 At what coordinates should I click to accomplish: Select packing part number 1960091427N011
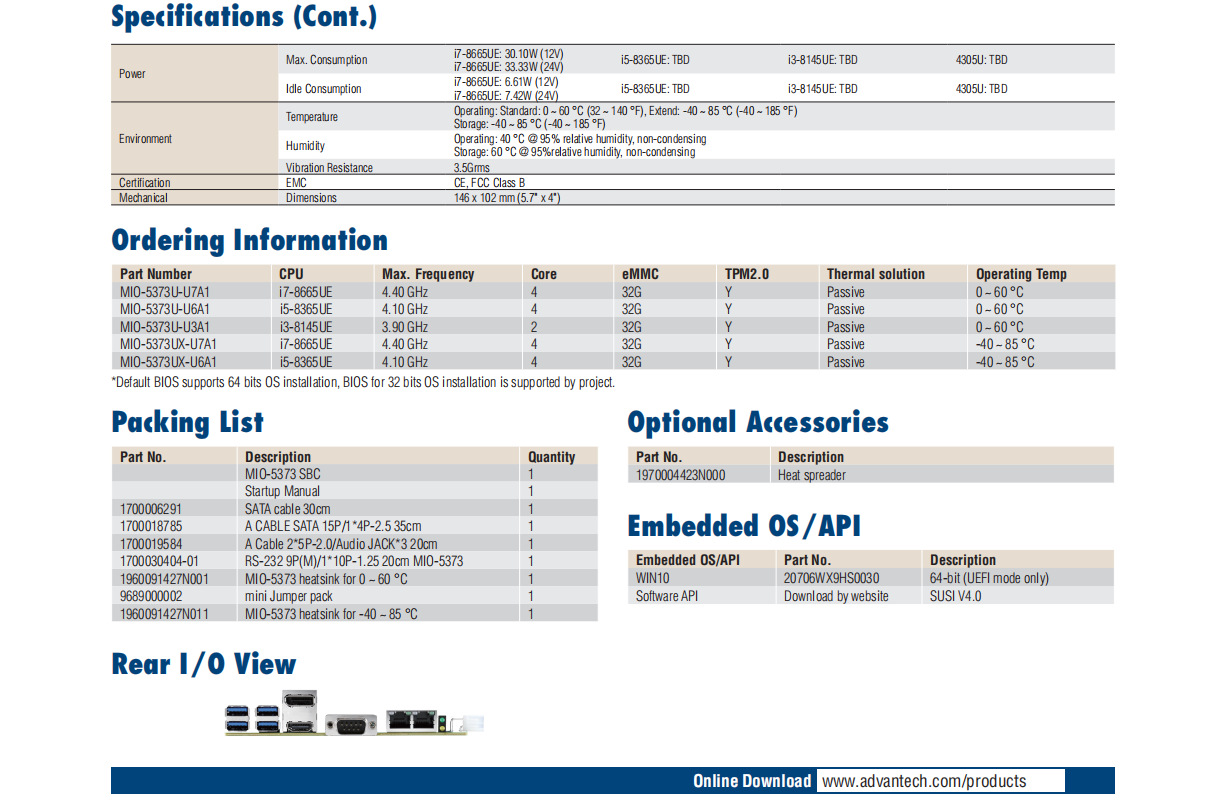click(x=164, y=614)
